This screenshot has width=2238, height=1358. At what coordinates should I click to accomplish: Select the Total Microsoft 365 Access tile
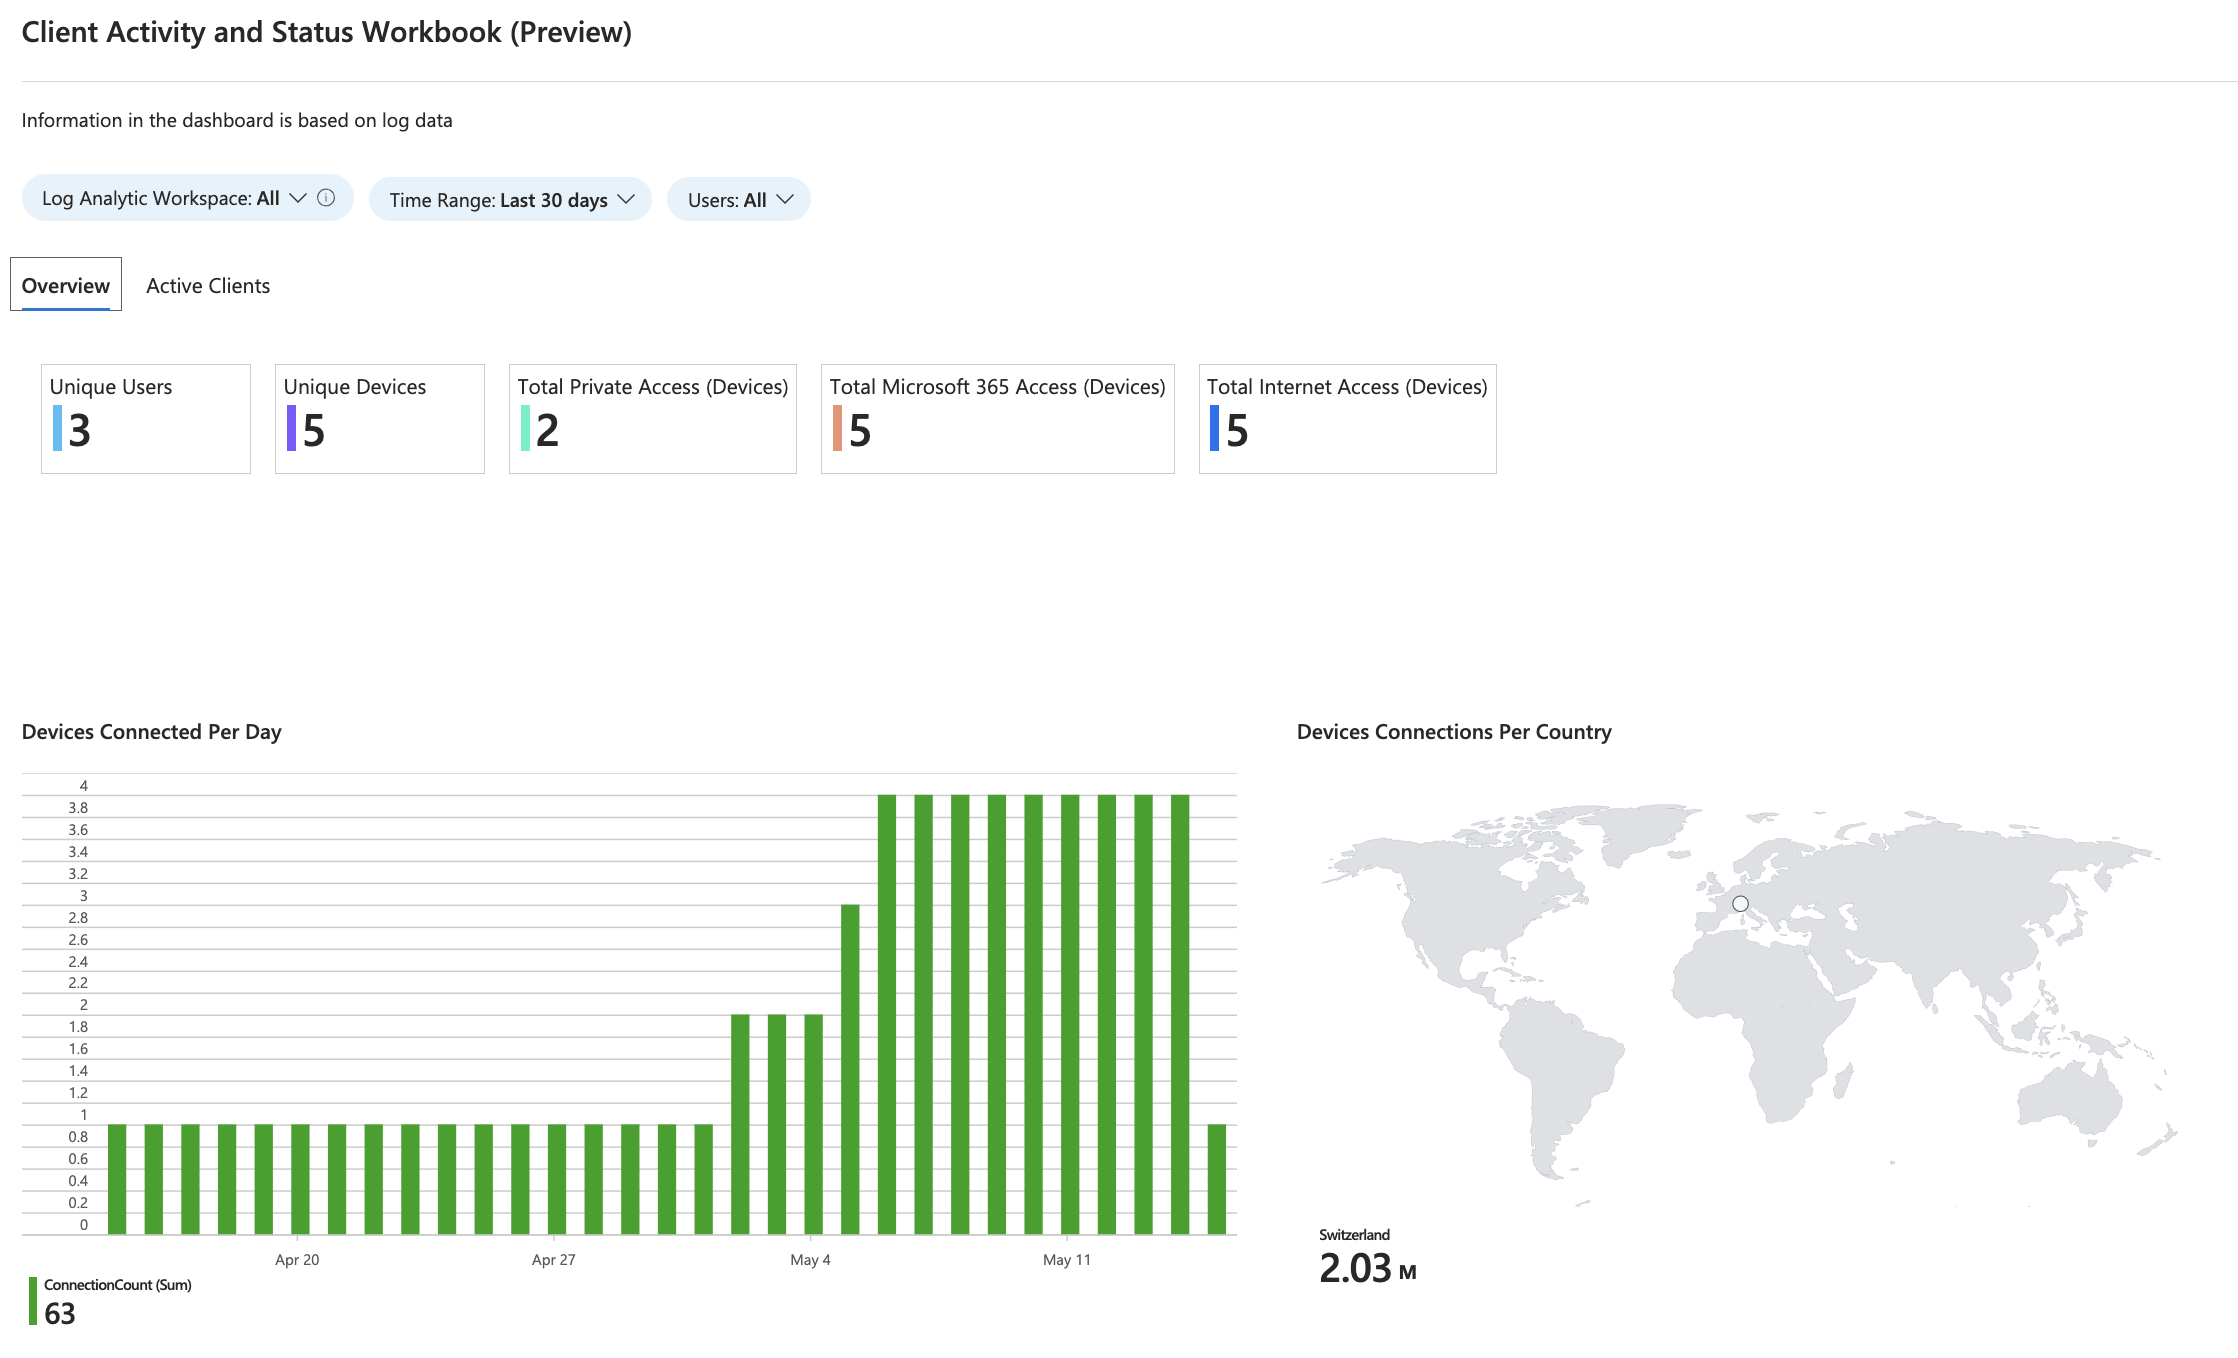(x=998, y=419)
